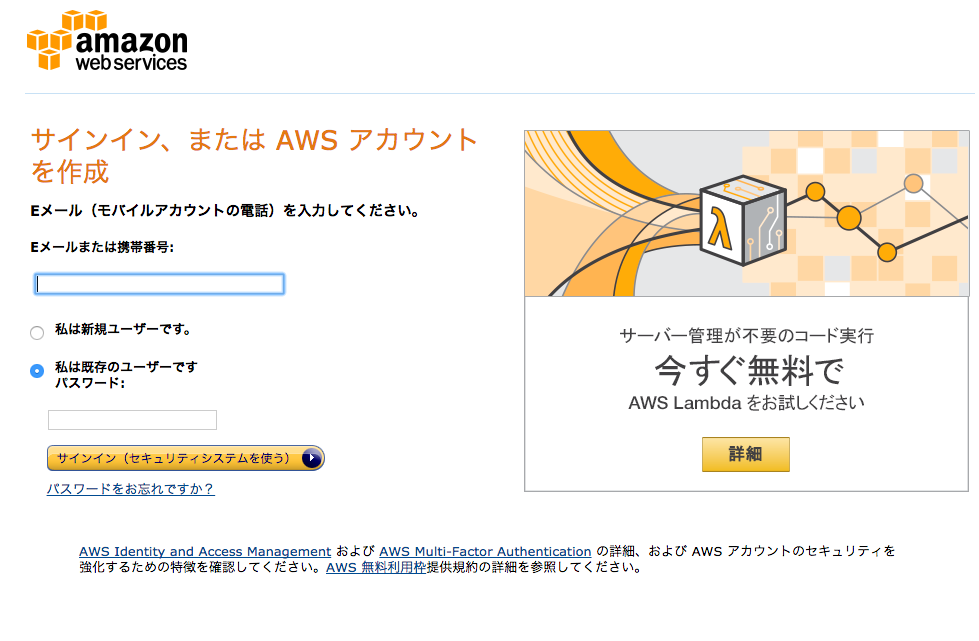
Task: Click the サーバー管理が不要のコード実行 banner text
Action: coord(745,337)
